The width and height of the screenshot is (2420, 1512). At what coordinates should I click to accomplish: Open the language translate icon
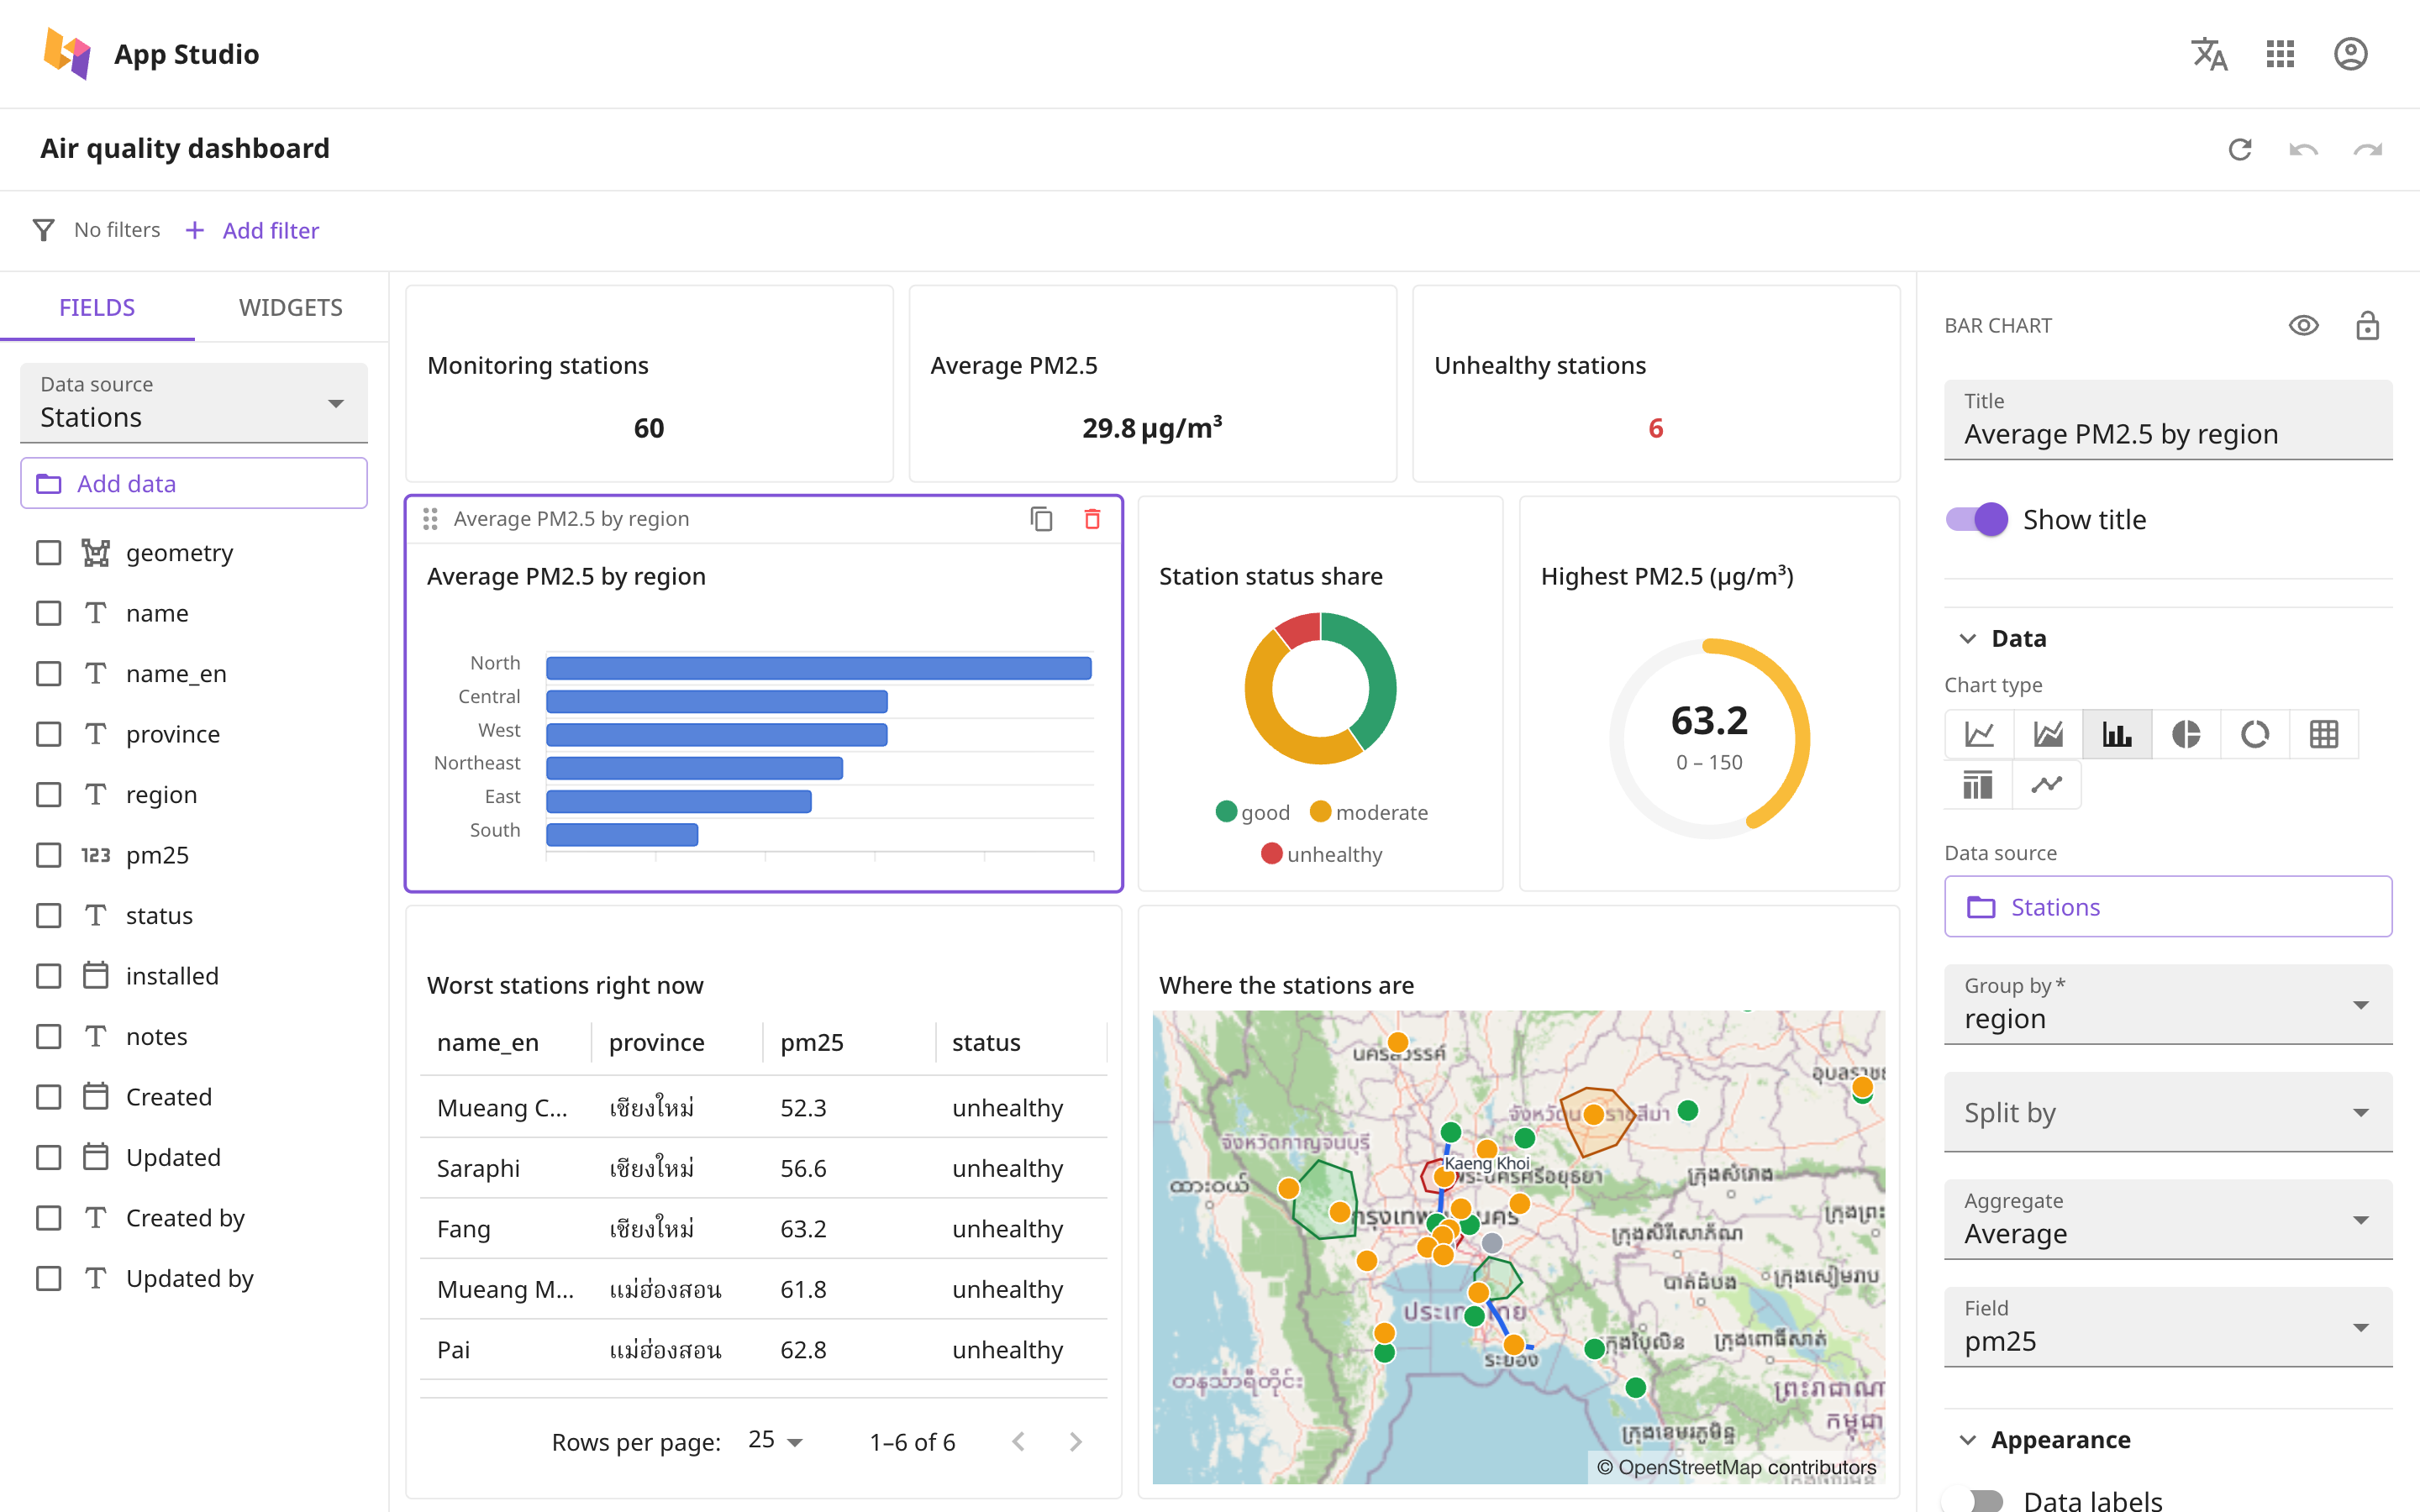click(x=2209, y=54)
